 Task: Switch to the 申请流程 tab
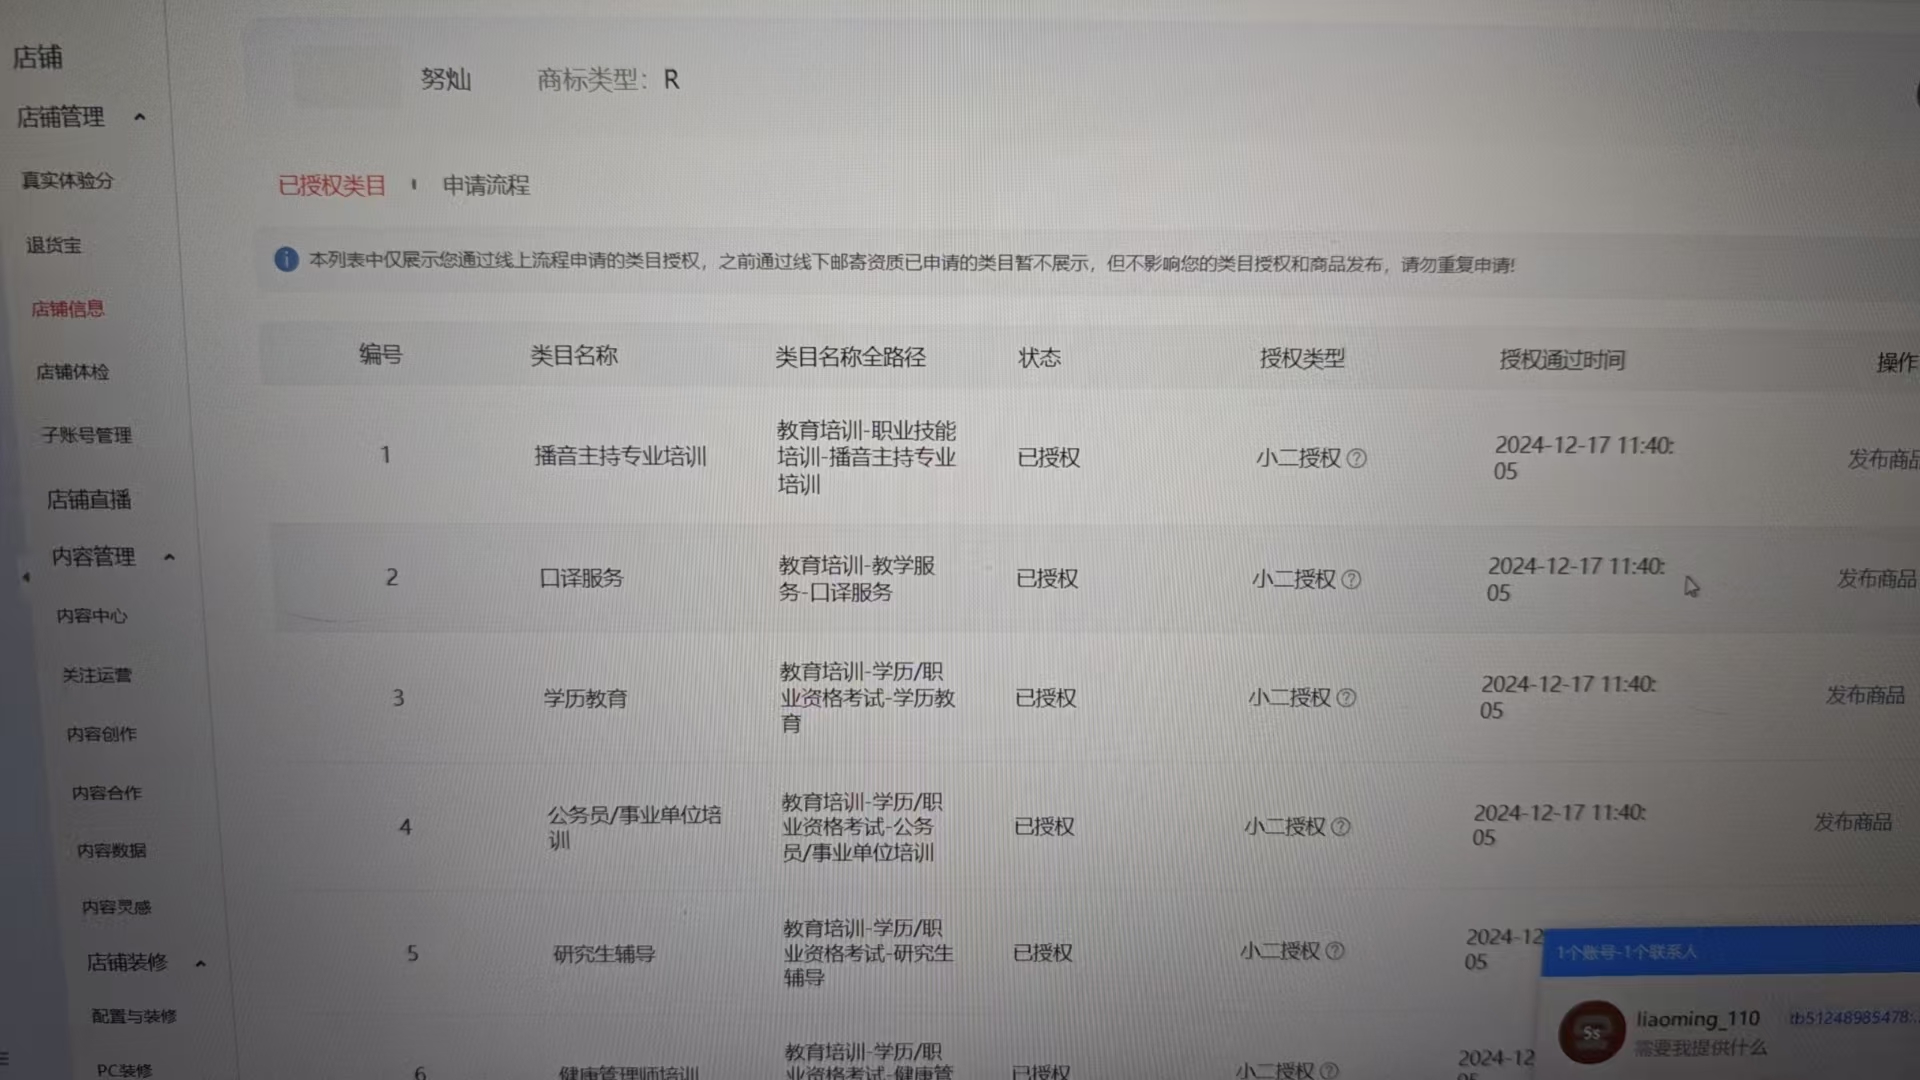tap(486, 186)
